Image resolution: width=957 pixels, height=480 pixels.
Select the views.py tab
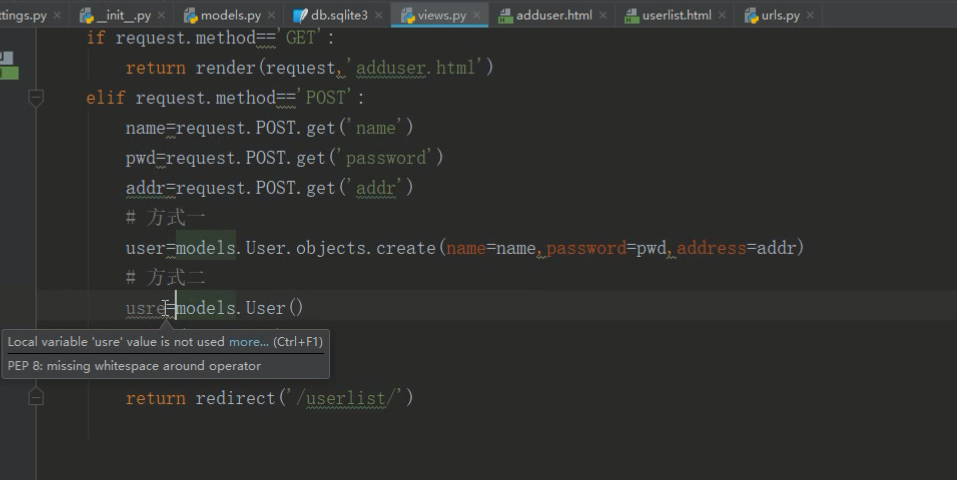(441, 15)
